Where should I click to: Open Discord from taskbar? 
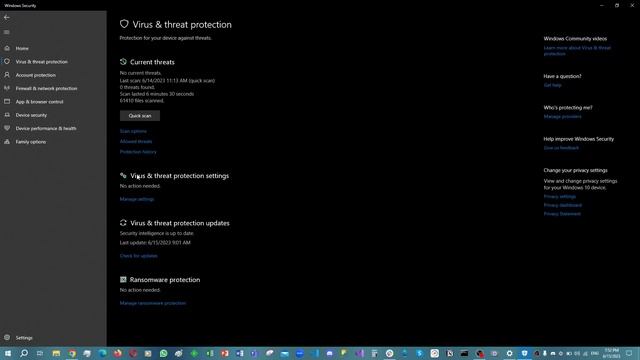pyautogui.click(x=329, y=353)
